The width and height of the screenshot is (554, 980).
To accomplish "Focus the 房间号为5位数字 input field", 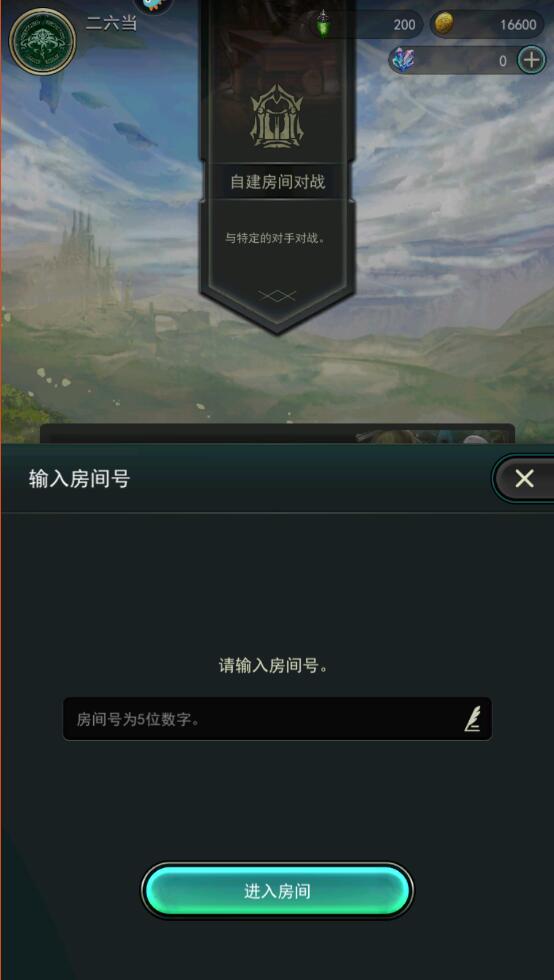I will click(277, 719).
